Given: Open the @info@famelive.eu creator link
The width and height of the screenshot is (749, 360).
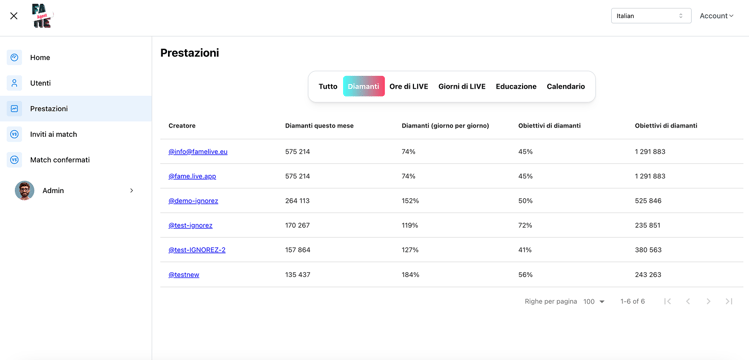Looking at the screenshot, I should [x=198, y=152].
